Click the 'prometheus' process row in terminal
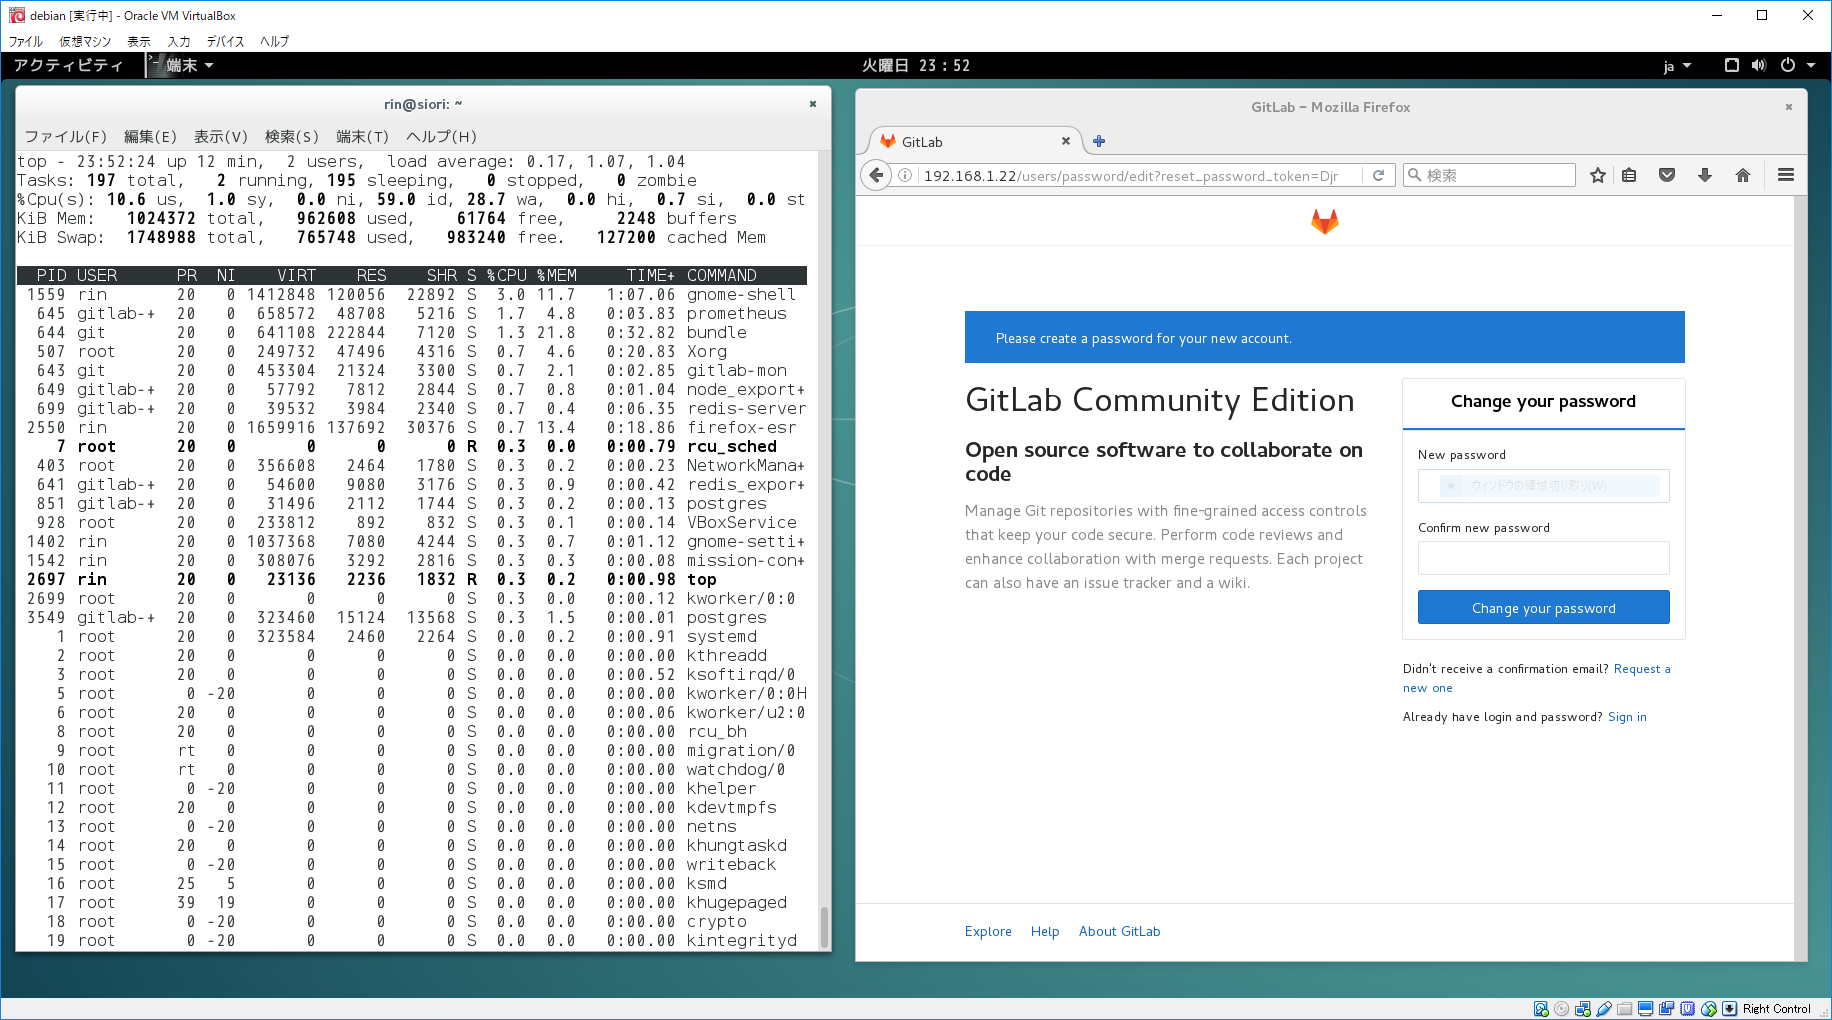Screen dimensions: 1832x1020 coord(412,314)
